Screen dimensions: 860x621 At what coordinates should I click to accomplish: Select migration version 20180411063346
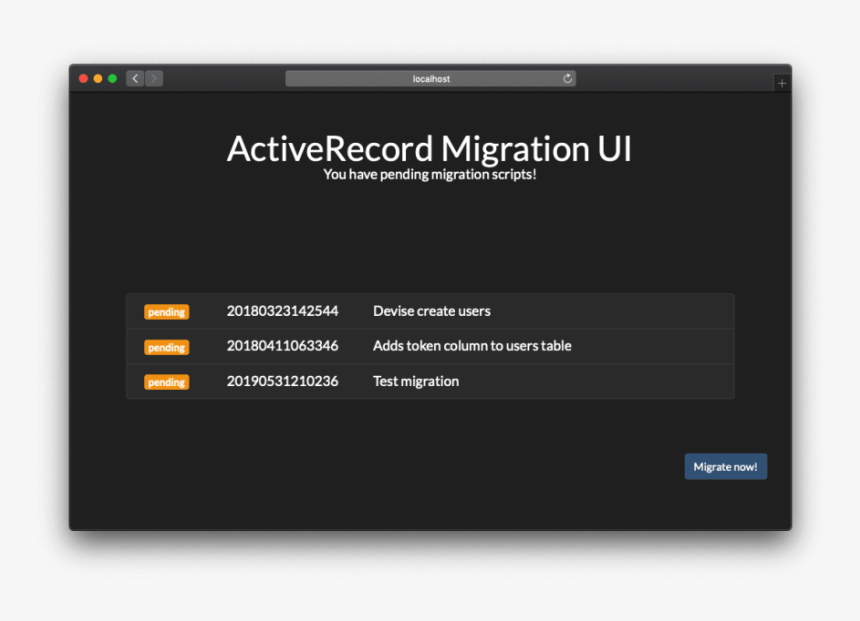click(x=282, y=346)
